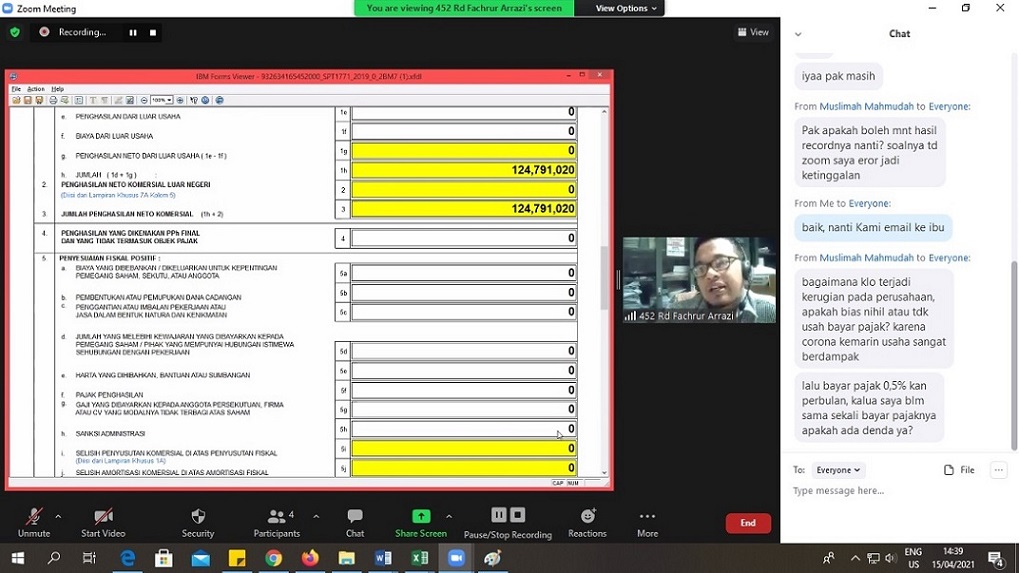Click the File attach button in chat
1019x573 pixels.
coord(959,470)
